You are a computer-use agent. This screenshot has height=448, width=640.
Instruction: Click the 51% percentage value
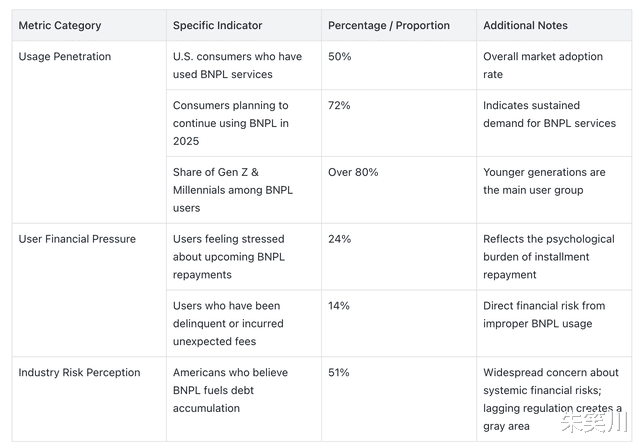pyautogui.click(x=340, y=373)
